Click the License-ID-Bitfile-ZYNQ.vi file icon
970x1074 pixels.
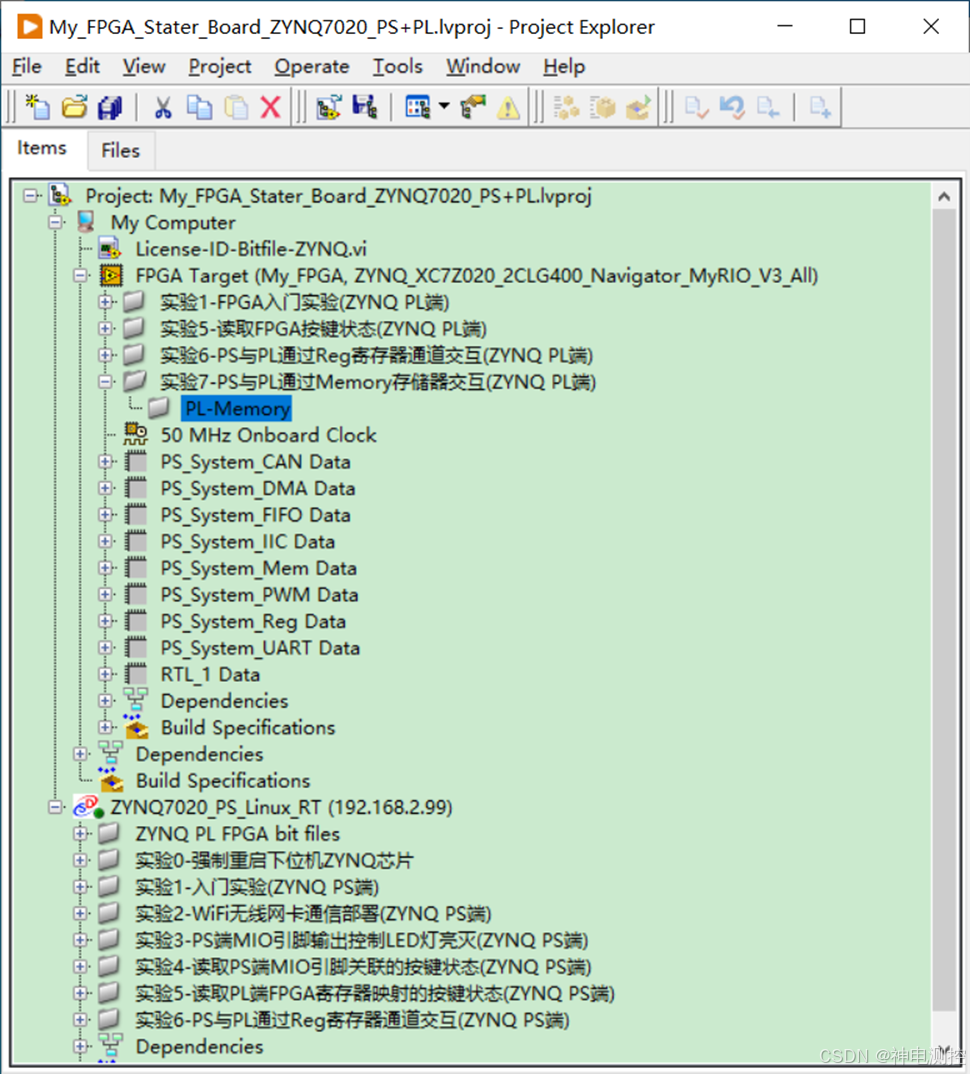(110, 249)
